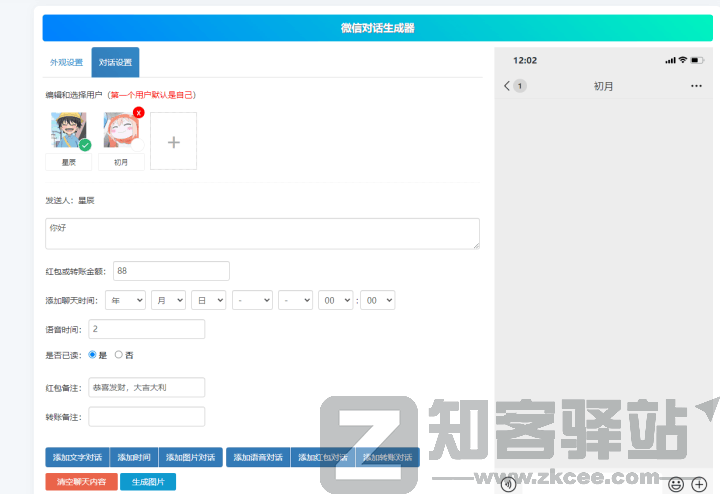
Task: Click the 初月 chat title in preview
Action: pos(603,86)
